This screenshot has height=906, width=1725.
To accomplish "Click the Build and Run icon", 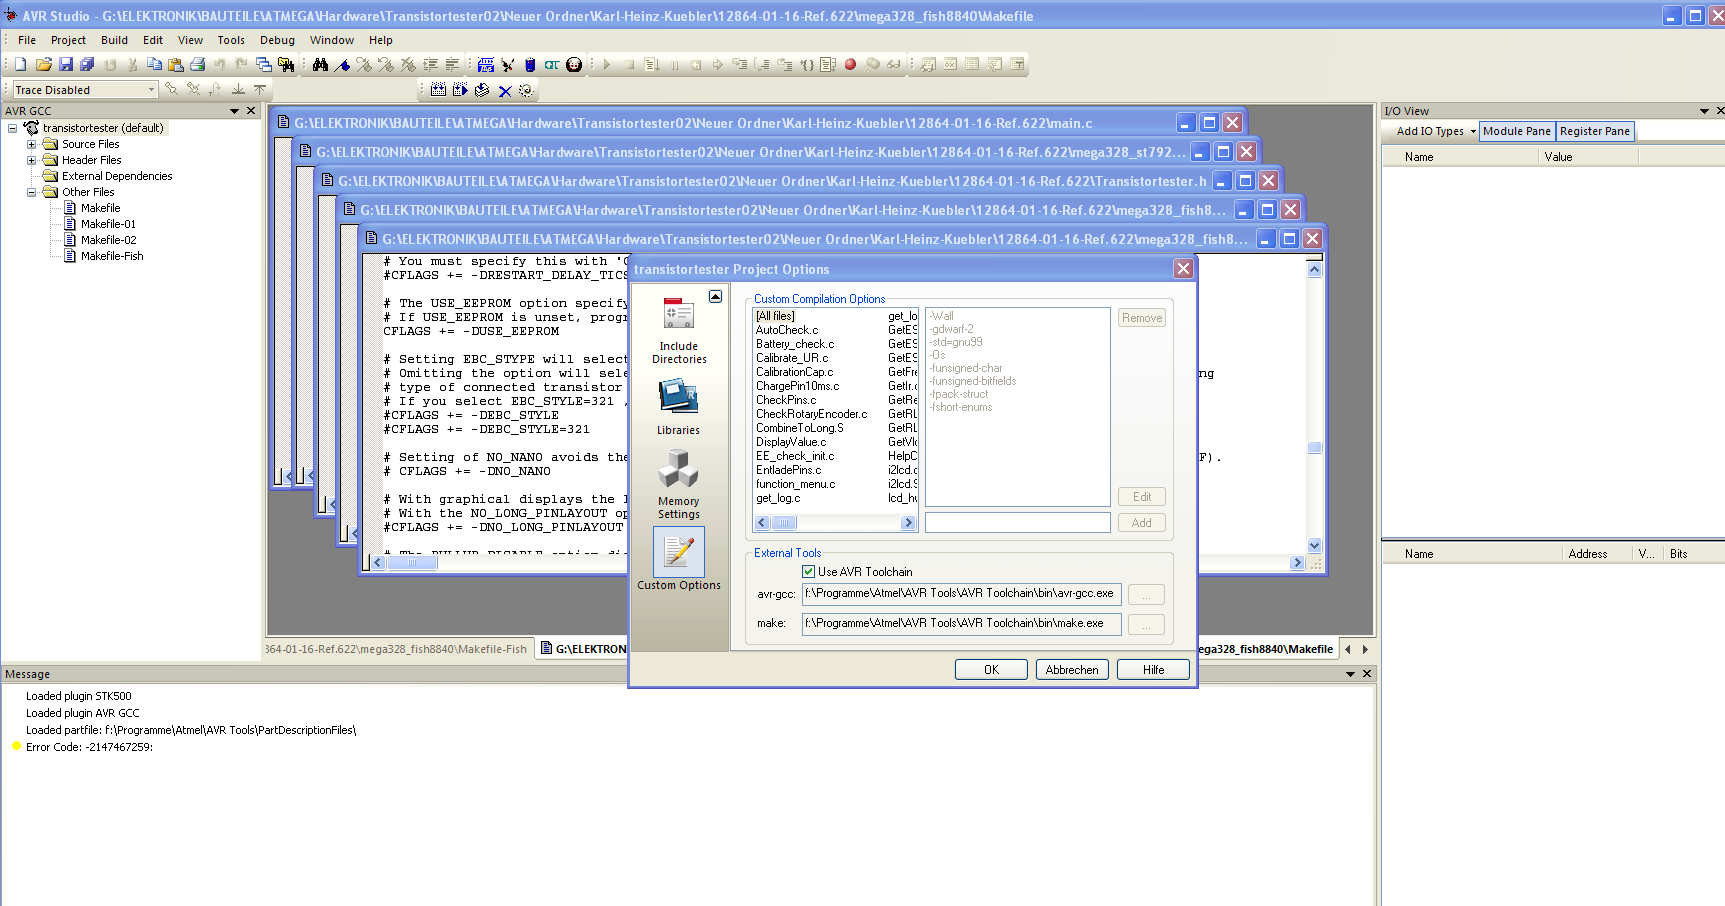I will [x=460, y=90].
